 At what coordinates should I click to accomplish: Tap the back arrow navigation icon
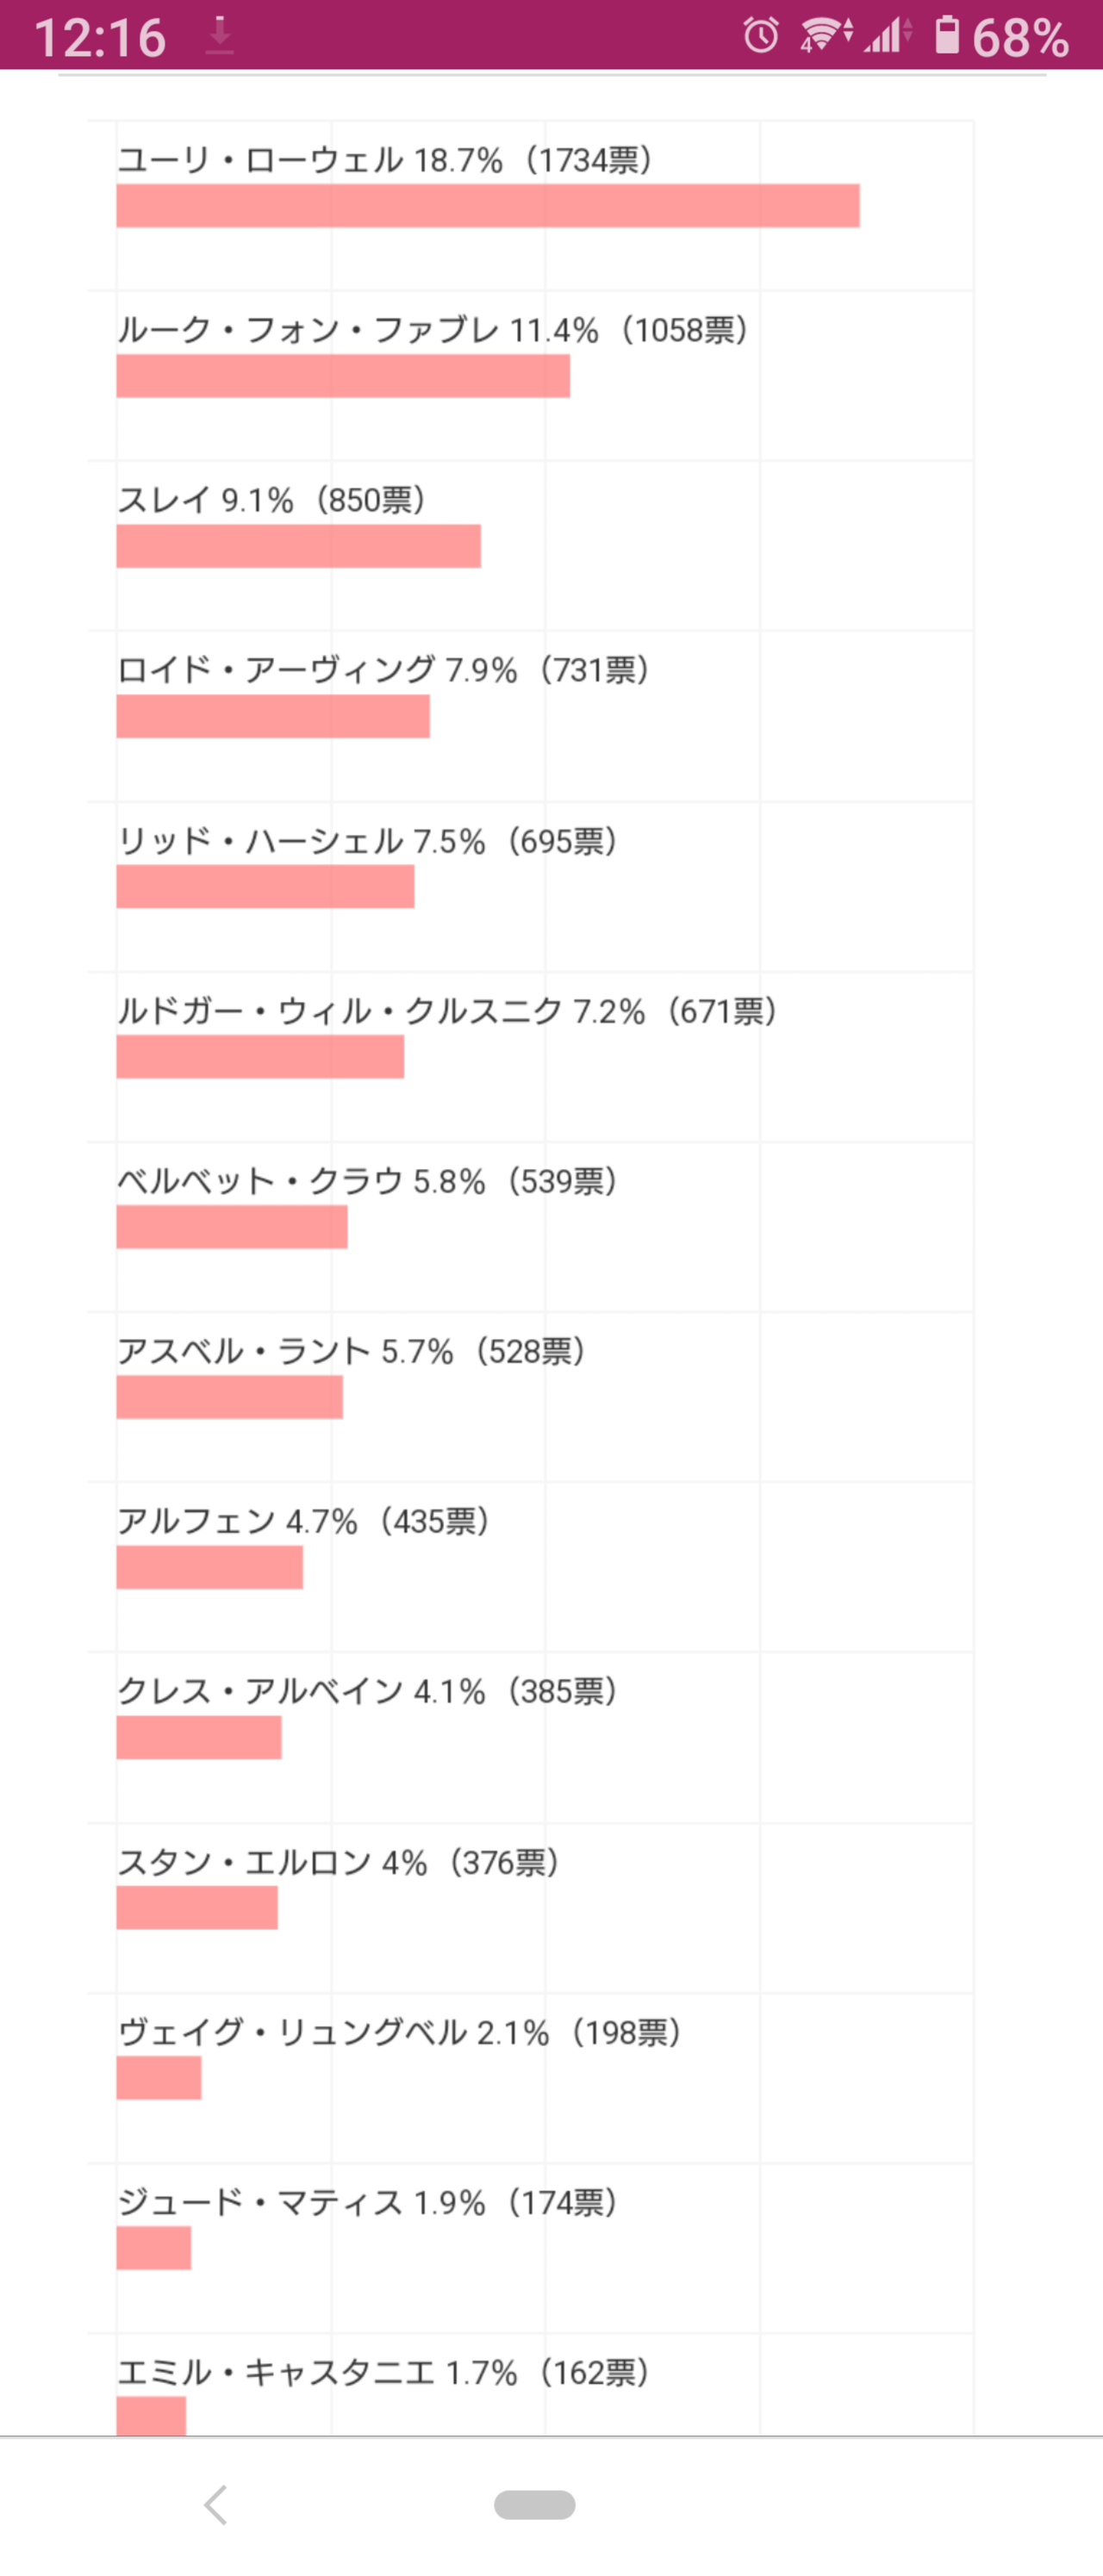click(x=215, y=2504)
